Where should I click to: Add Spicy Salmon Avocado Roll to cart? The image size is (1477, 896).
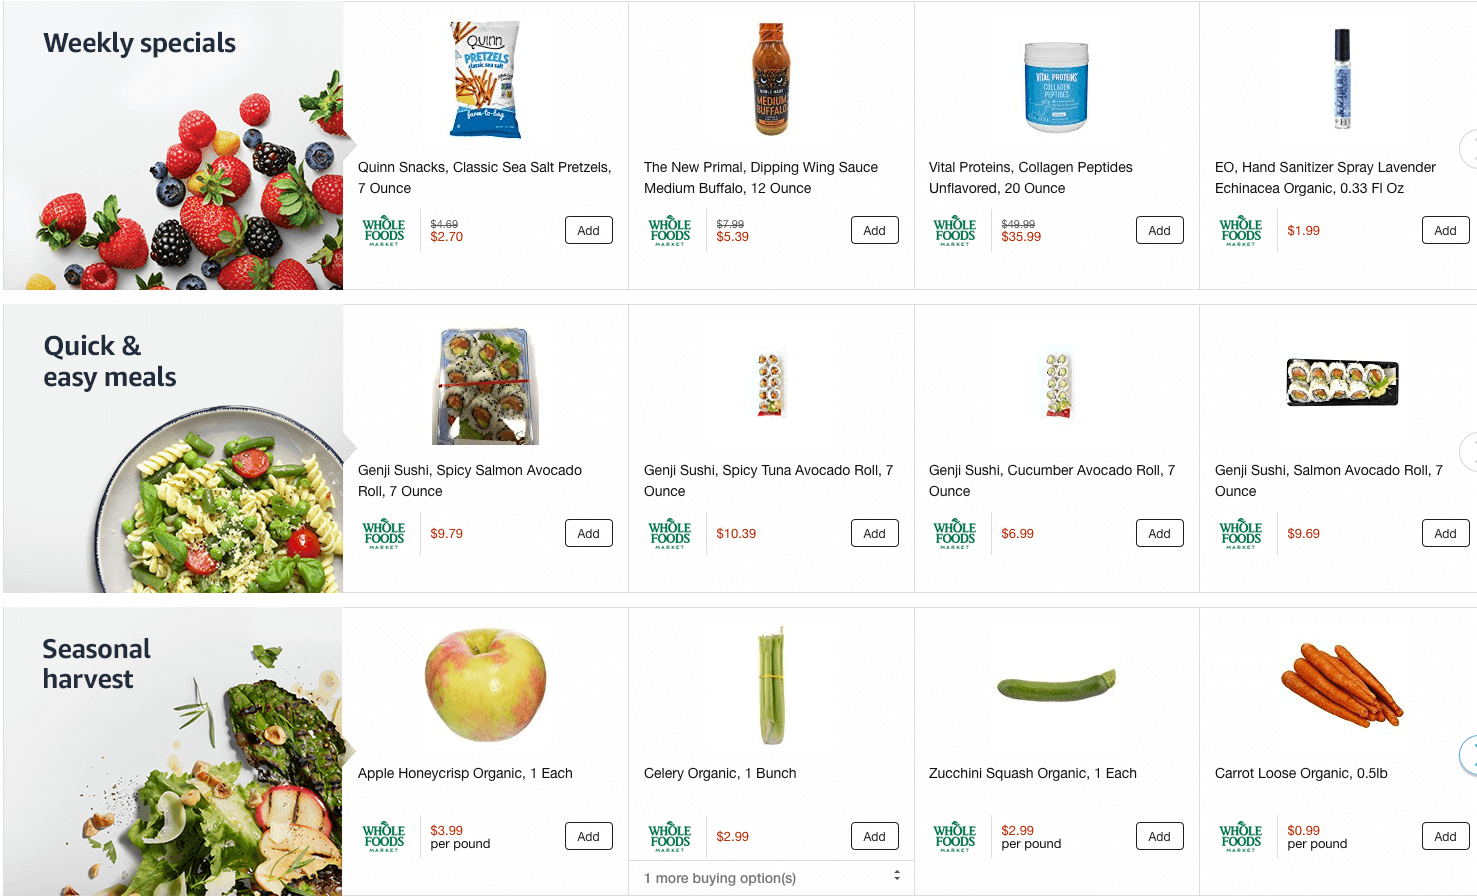(x=588, y=533)
